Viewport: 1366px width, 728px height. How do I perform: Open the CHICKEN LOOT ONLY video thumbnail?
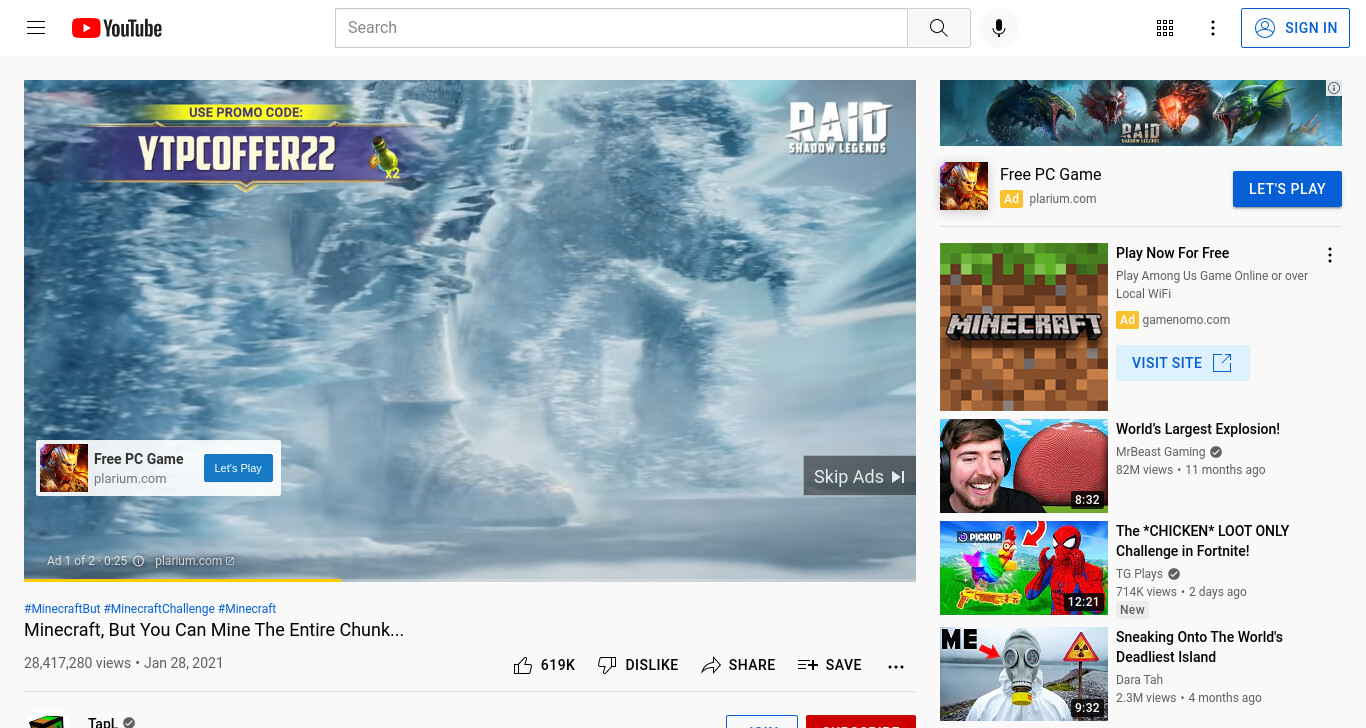[x=1024, y=568]
